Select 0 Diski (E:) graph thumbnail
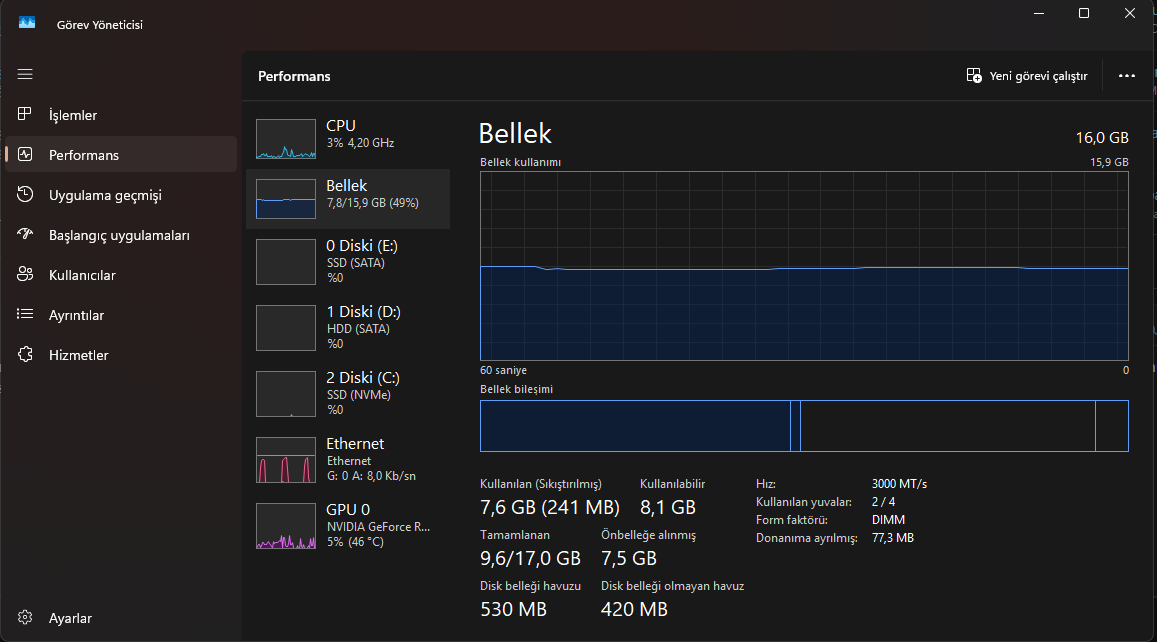The image size is (1157, 642). 286,261
